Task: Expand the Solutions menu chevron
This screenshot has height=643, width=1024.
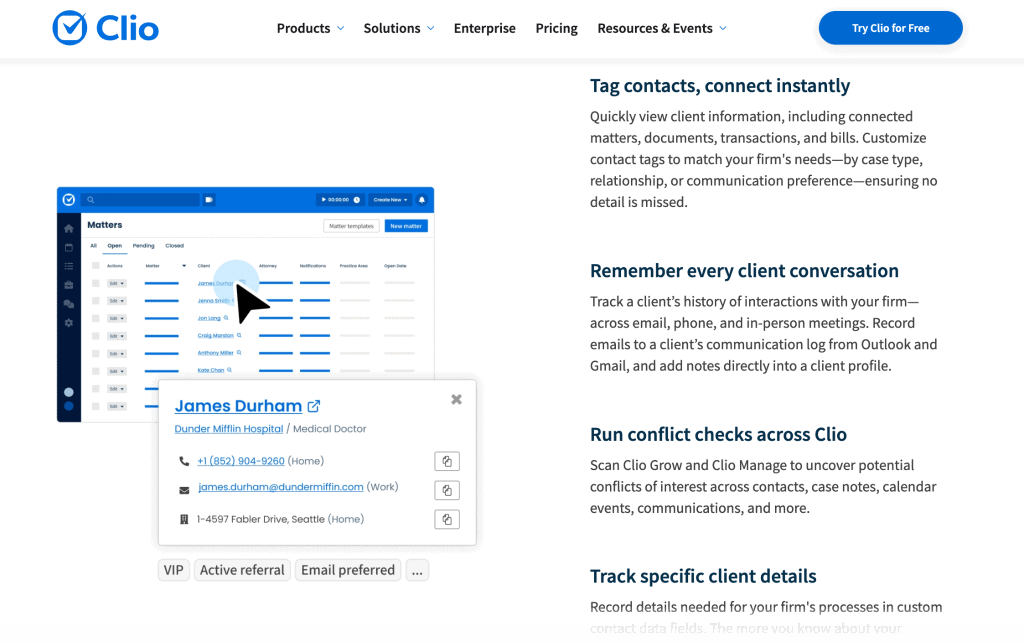Action: pyautogui.click(x=430, y=29)
